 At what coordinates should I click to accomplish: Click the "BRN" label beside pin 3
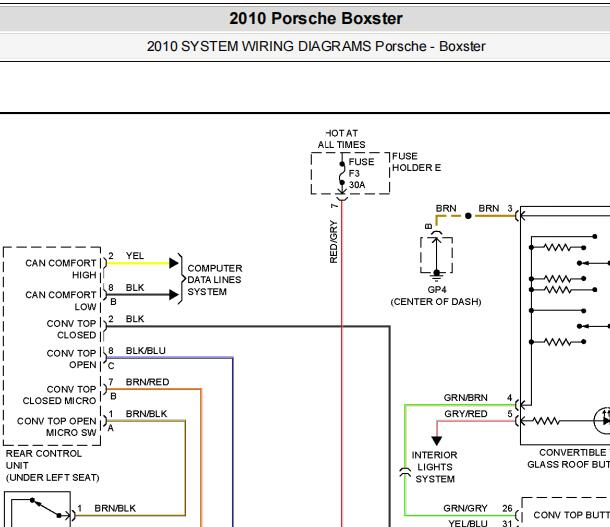(x=489, y=208)
